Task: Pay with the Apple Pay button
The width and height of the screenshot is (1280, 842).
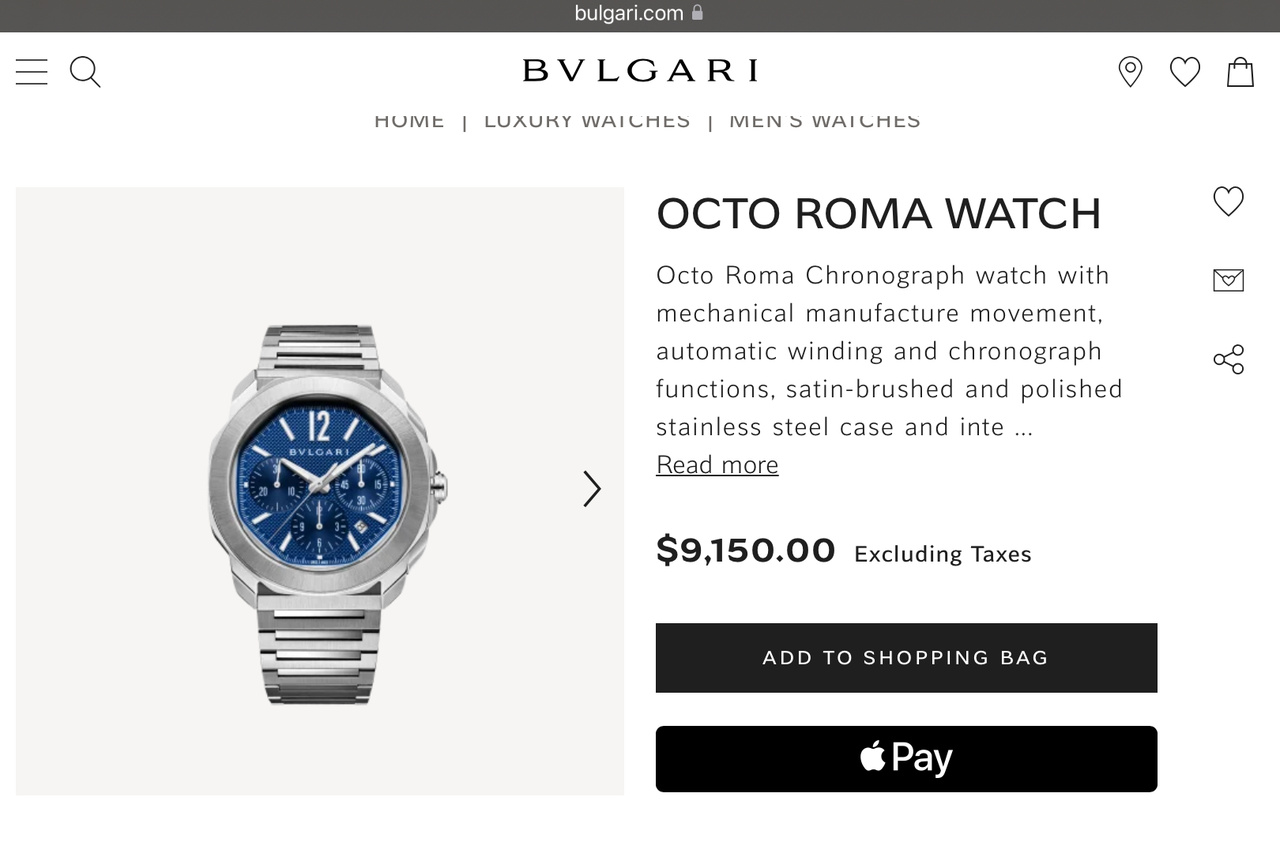Action: click(x=906, y=759)
